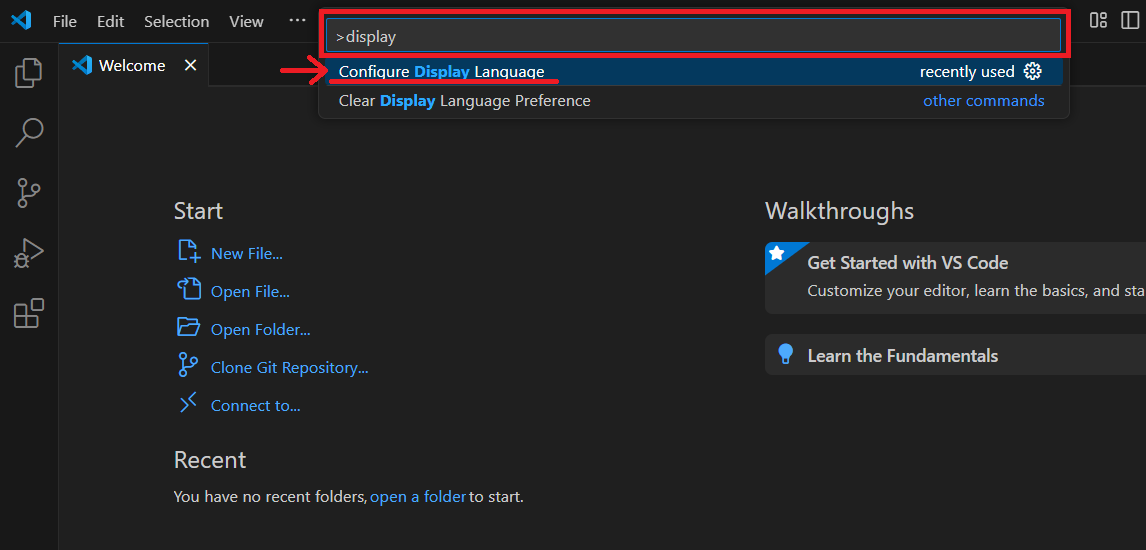Screen dimensions: 1146x550
Task: Close the Welcome tab
Action: pos(191,66)
